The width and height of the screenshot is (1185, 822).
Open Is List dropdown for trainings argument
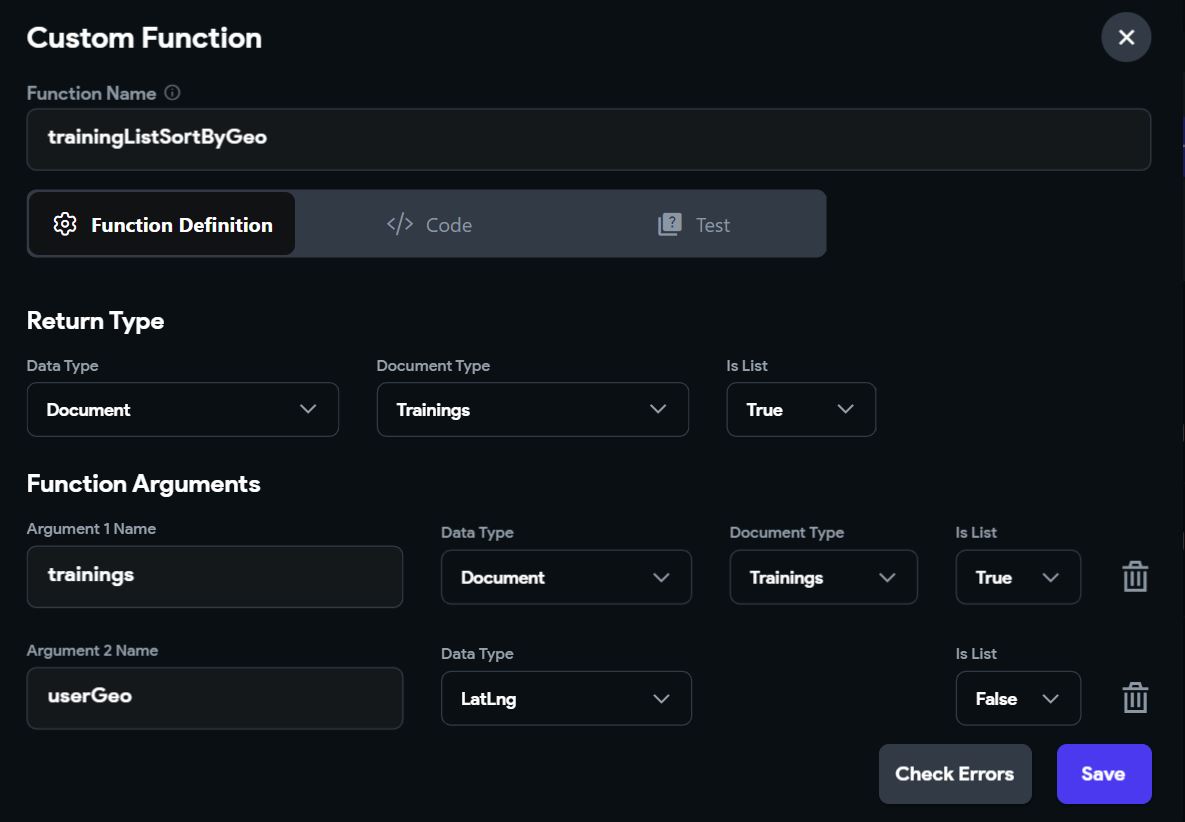pyautogui.click(x=1018, y=577)
